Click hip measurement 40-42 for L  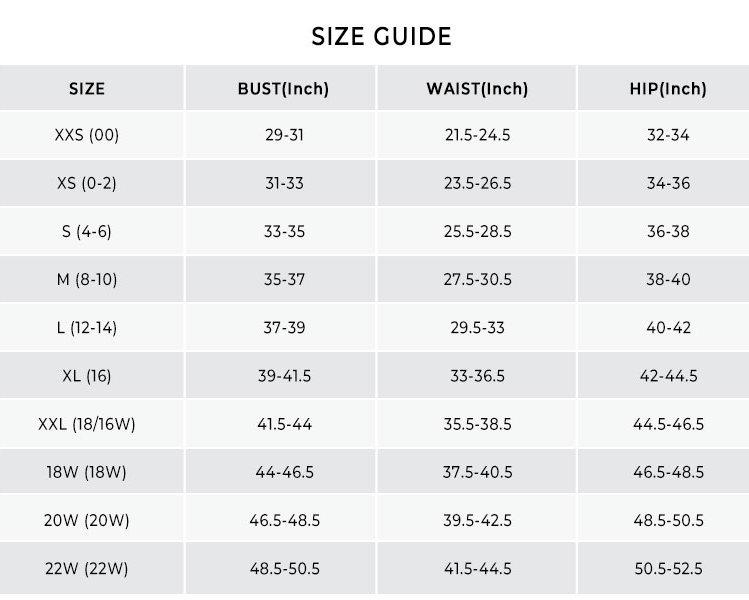[668, 328]
